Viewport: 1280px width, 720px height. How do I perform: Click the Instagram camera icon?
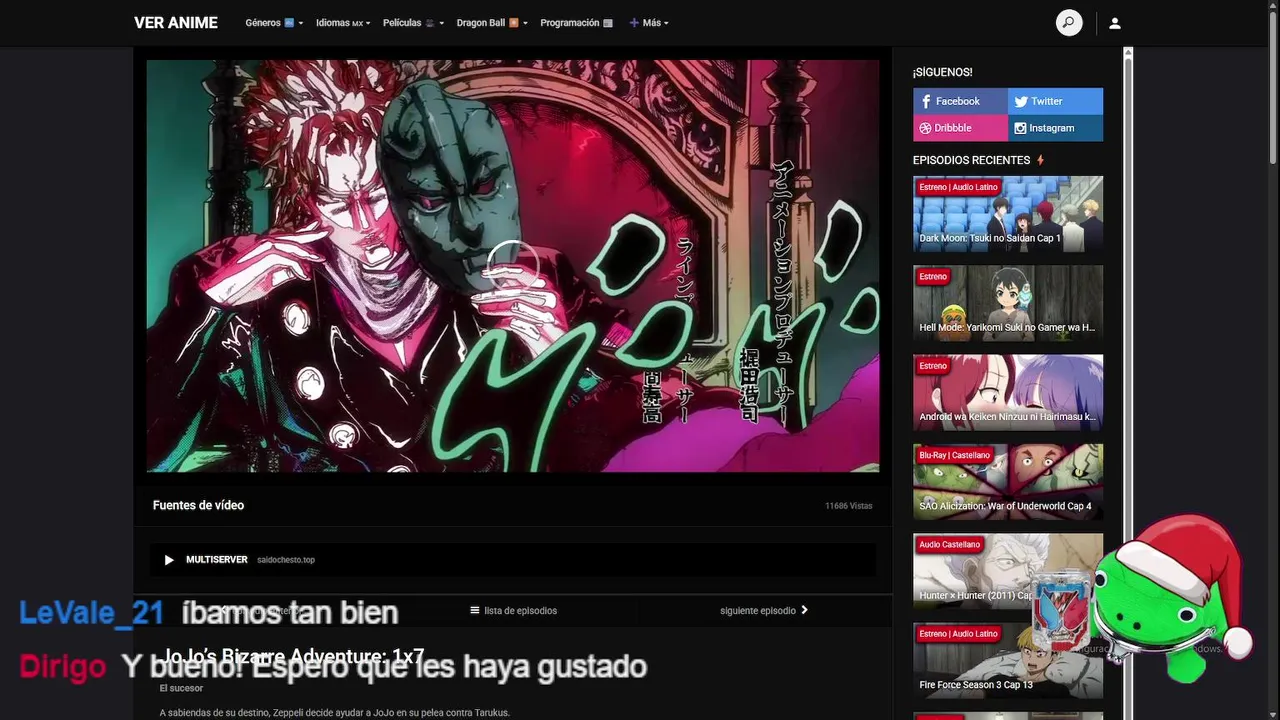(1020, 128)
